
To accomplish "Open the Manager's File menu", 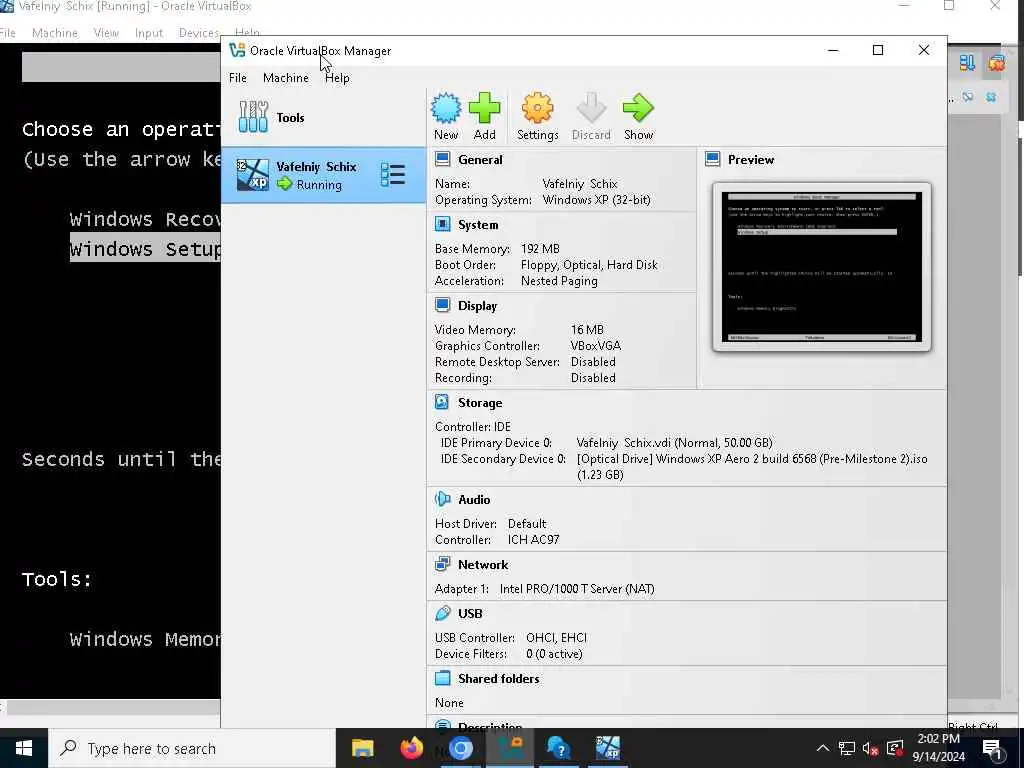I will pos(238,78).
